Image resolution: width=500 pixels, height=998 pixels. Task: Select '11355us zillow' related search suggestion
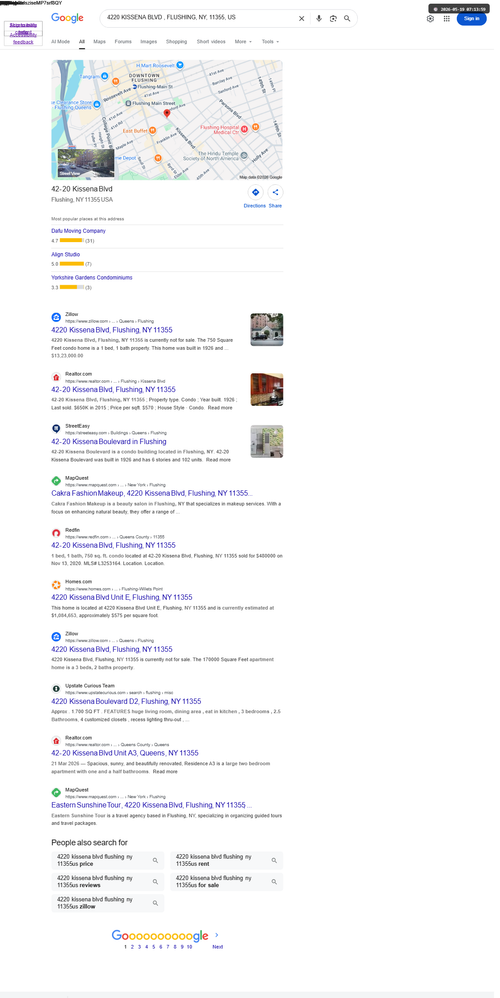(108, 903)
